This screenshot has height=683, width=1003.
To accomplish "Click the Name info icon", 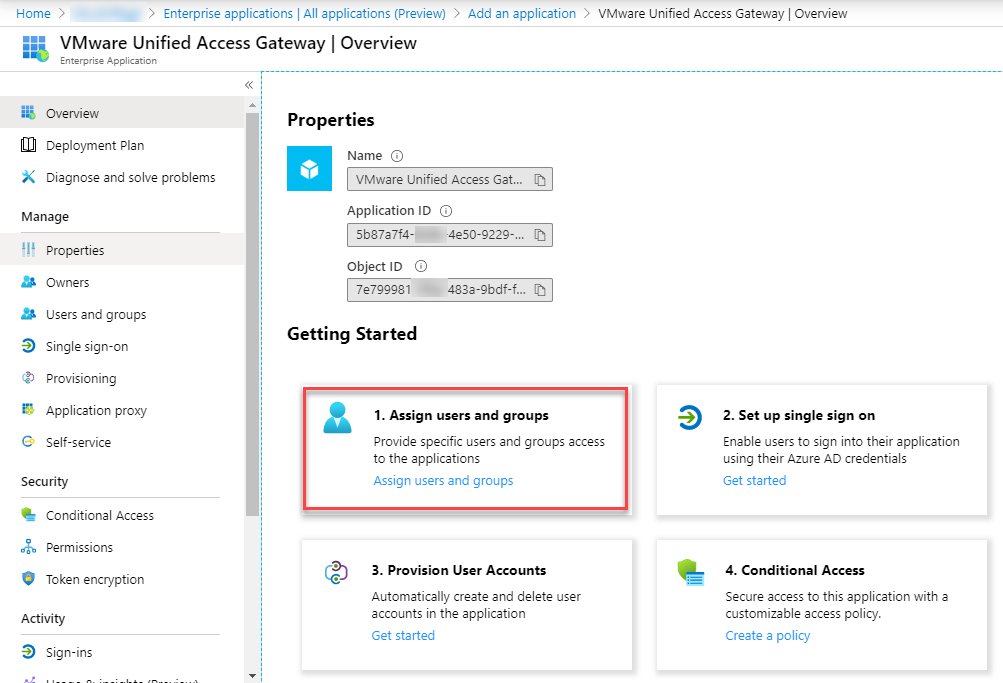I will tap(397, 155).
